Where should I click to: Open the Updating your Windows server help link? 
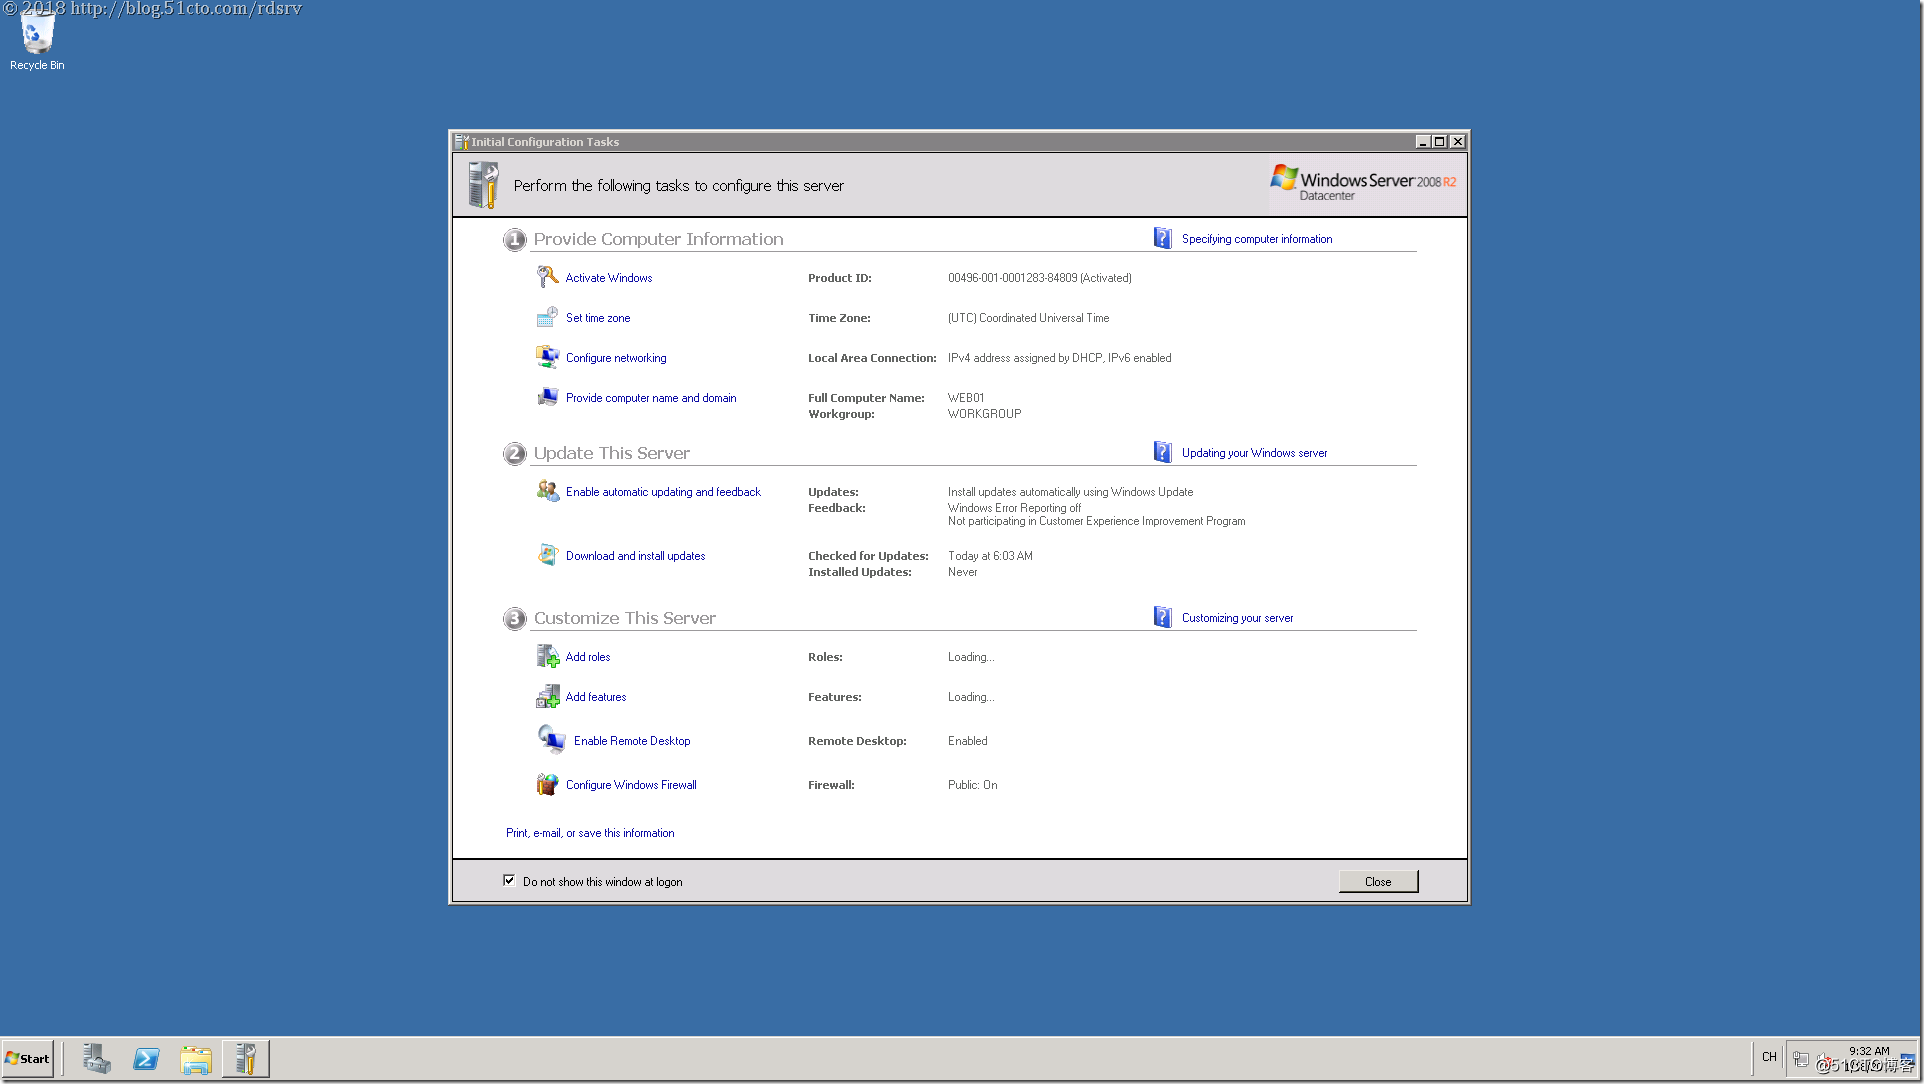point(1254,453)
